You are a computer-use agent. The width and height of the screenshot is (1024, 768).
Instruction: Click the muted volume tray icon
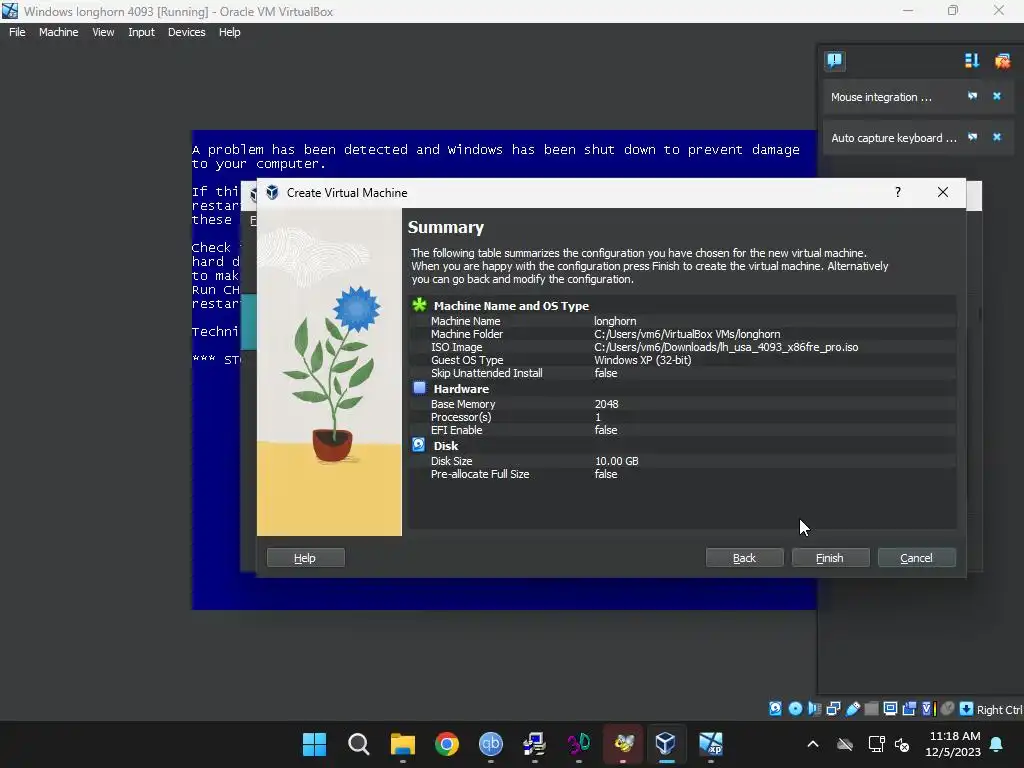click(x=902, y=744)
